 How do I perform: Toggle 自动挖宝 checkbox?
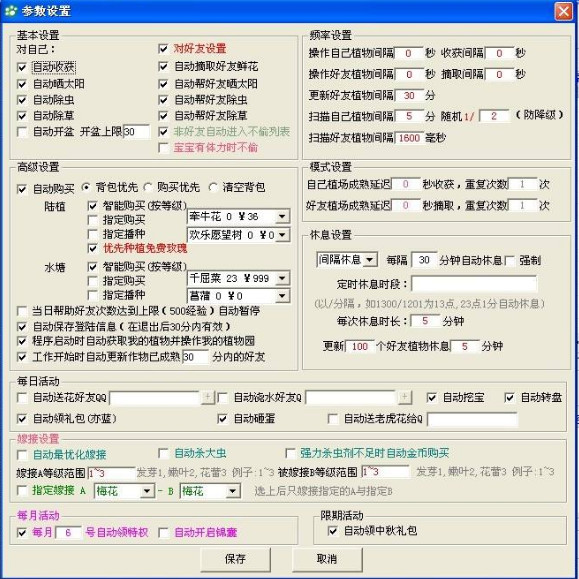(431, 398)
